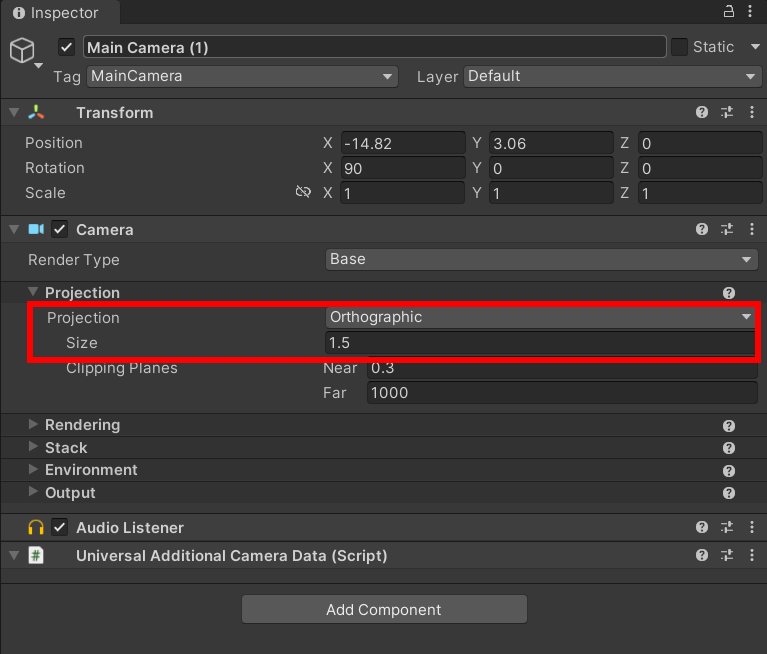Open Universal Additional Camera Data presets icon
This screenshot has width=767, height=654.
coord(727,555)
